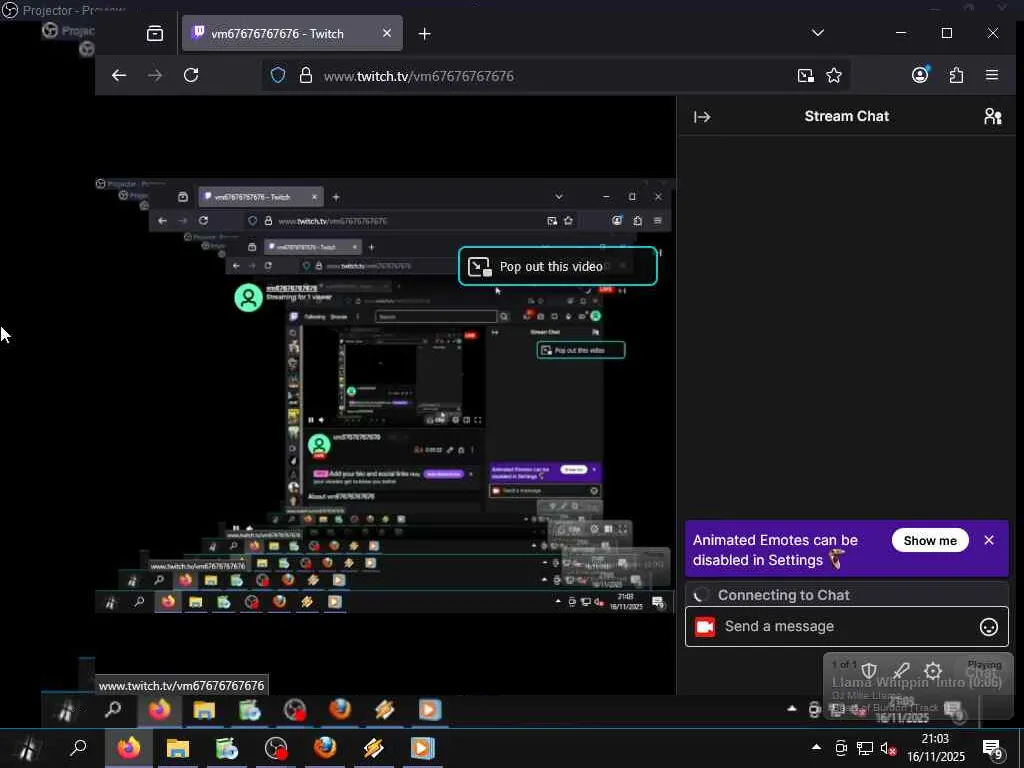Screen dimensions: 1024x768
Task: Show site security info via padlock icon
Action: [x=305, y=76]
